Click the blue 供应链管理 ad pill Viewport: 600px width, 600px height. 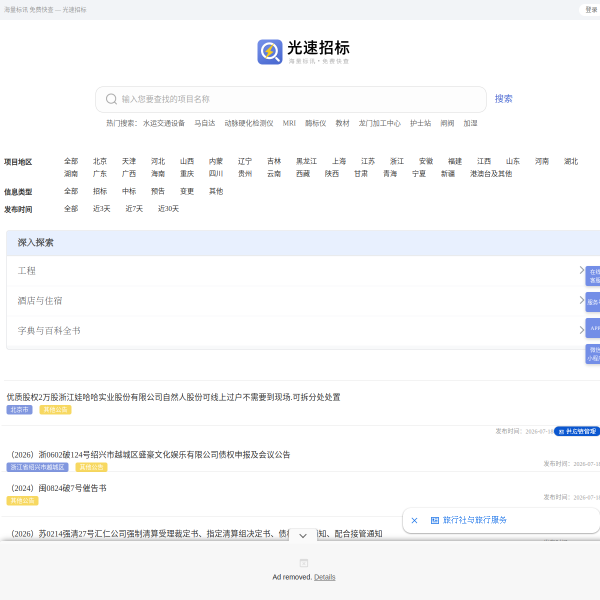pyautogui.click(x=577, y=431)
